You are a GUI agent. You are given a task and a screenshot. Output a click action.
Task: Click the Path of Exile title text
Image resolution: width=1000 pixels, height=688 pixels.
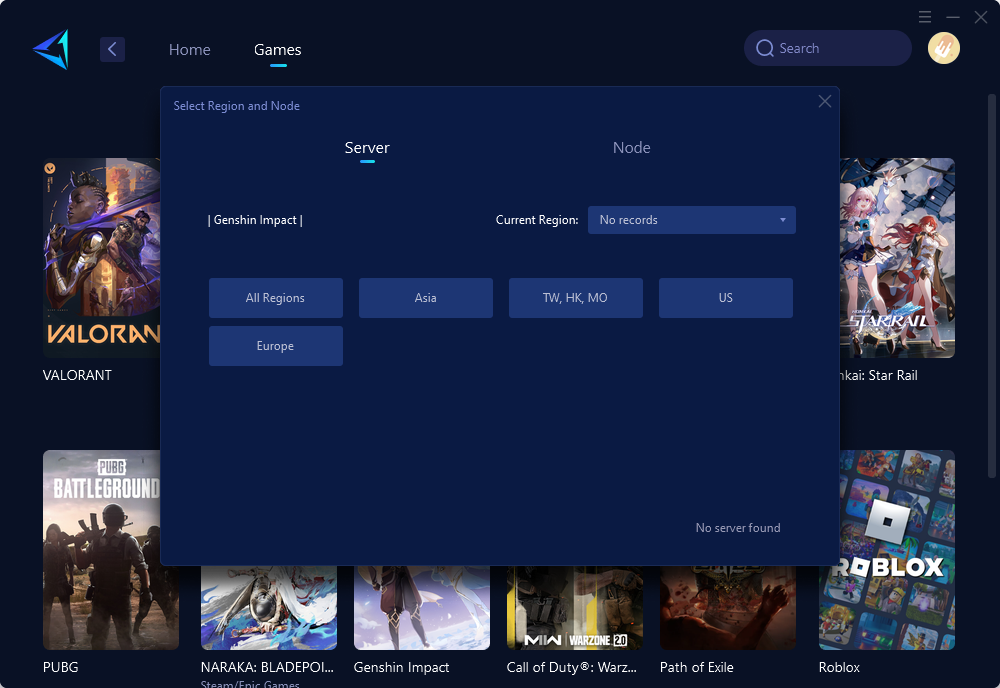point(696,668)
